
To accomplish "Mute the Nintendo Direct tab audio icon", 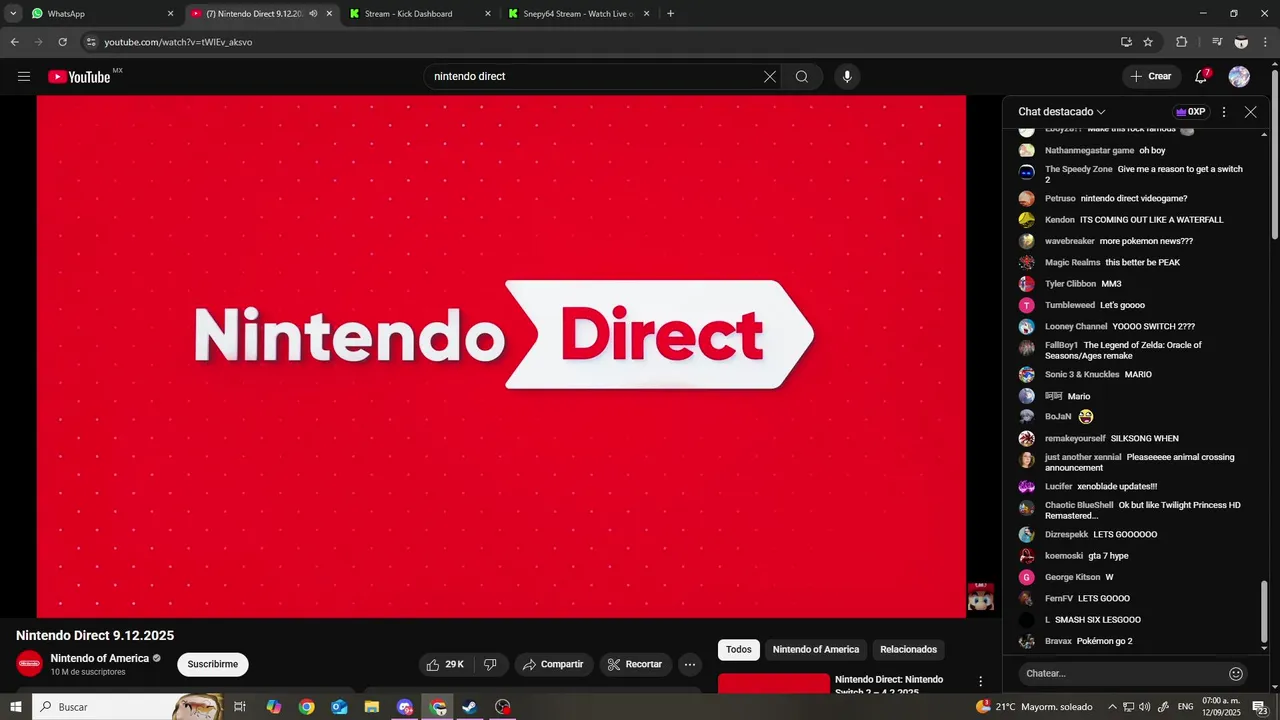I will pos(313,14).
